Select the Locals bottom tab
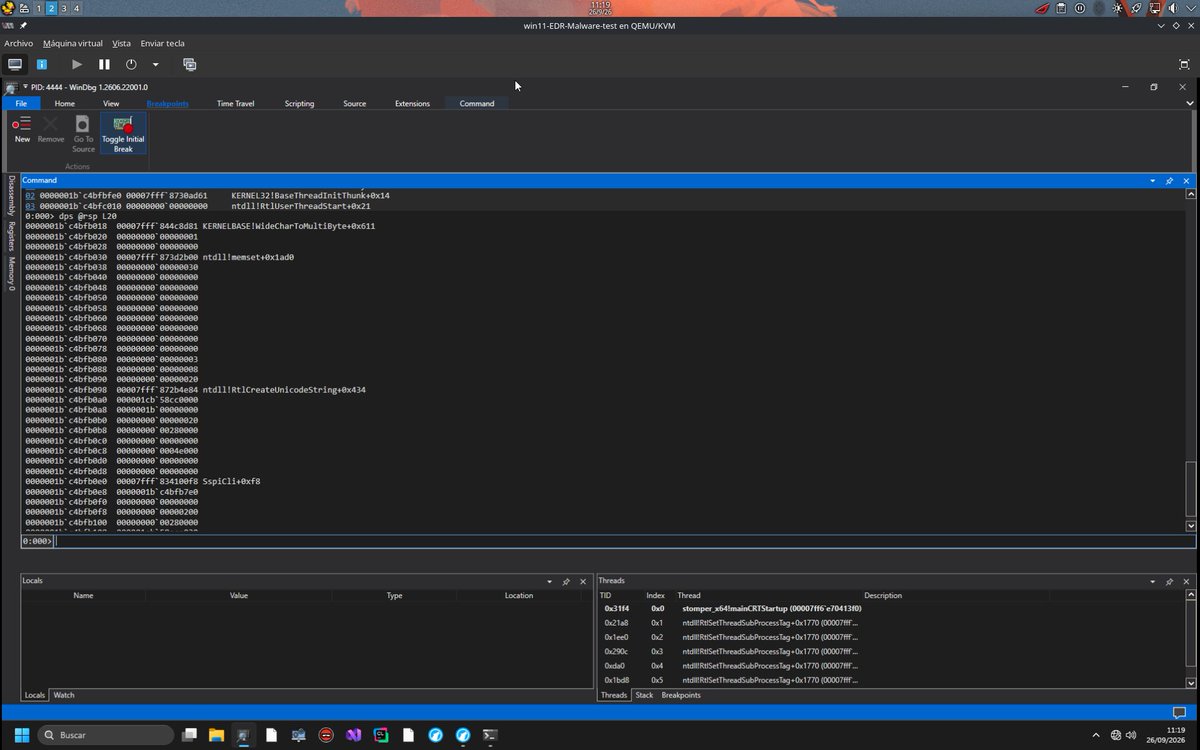Viewport: 1200px width, 750px height. 35,695
